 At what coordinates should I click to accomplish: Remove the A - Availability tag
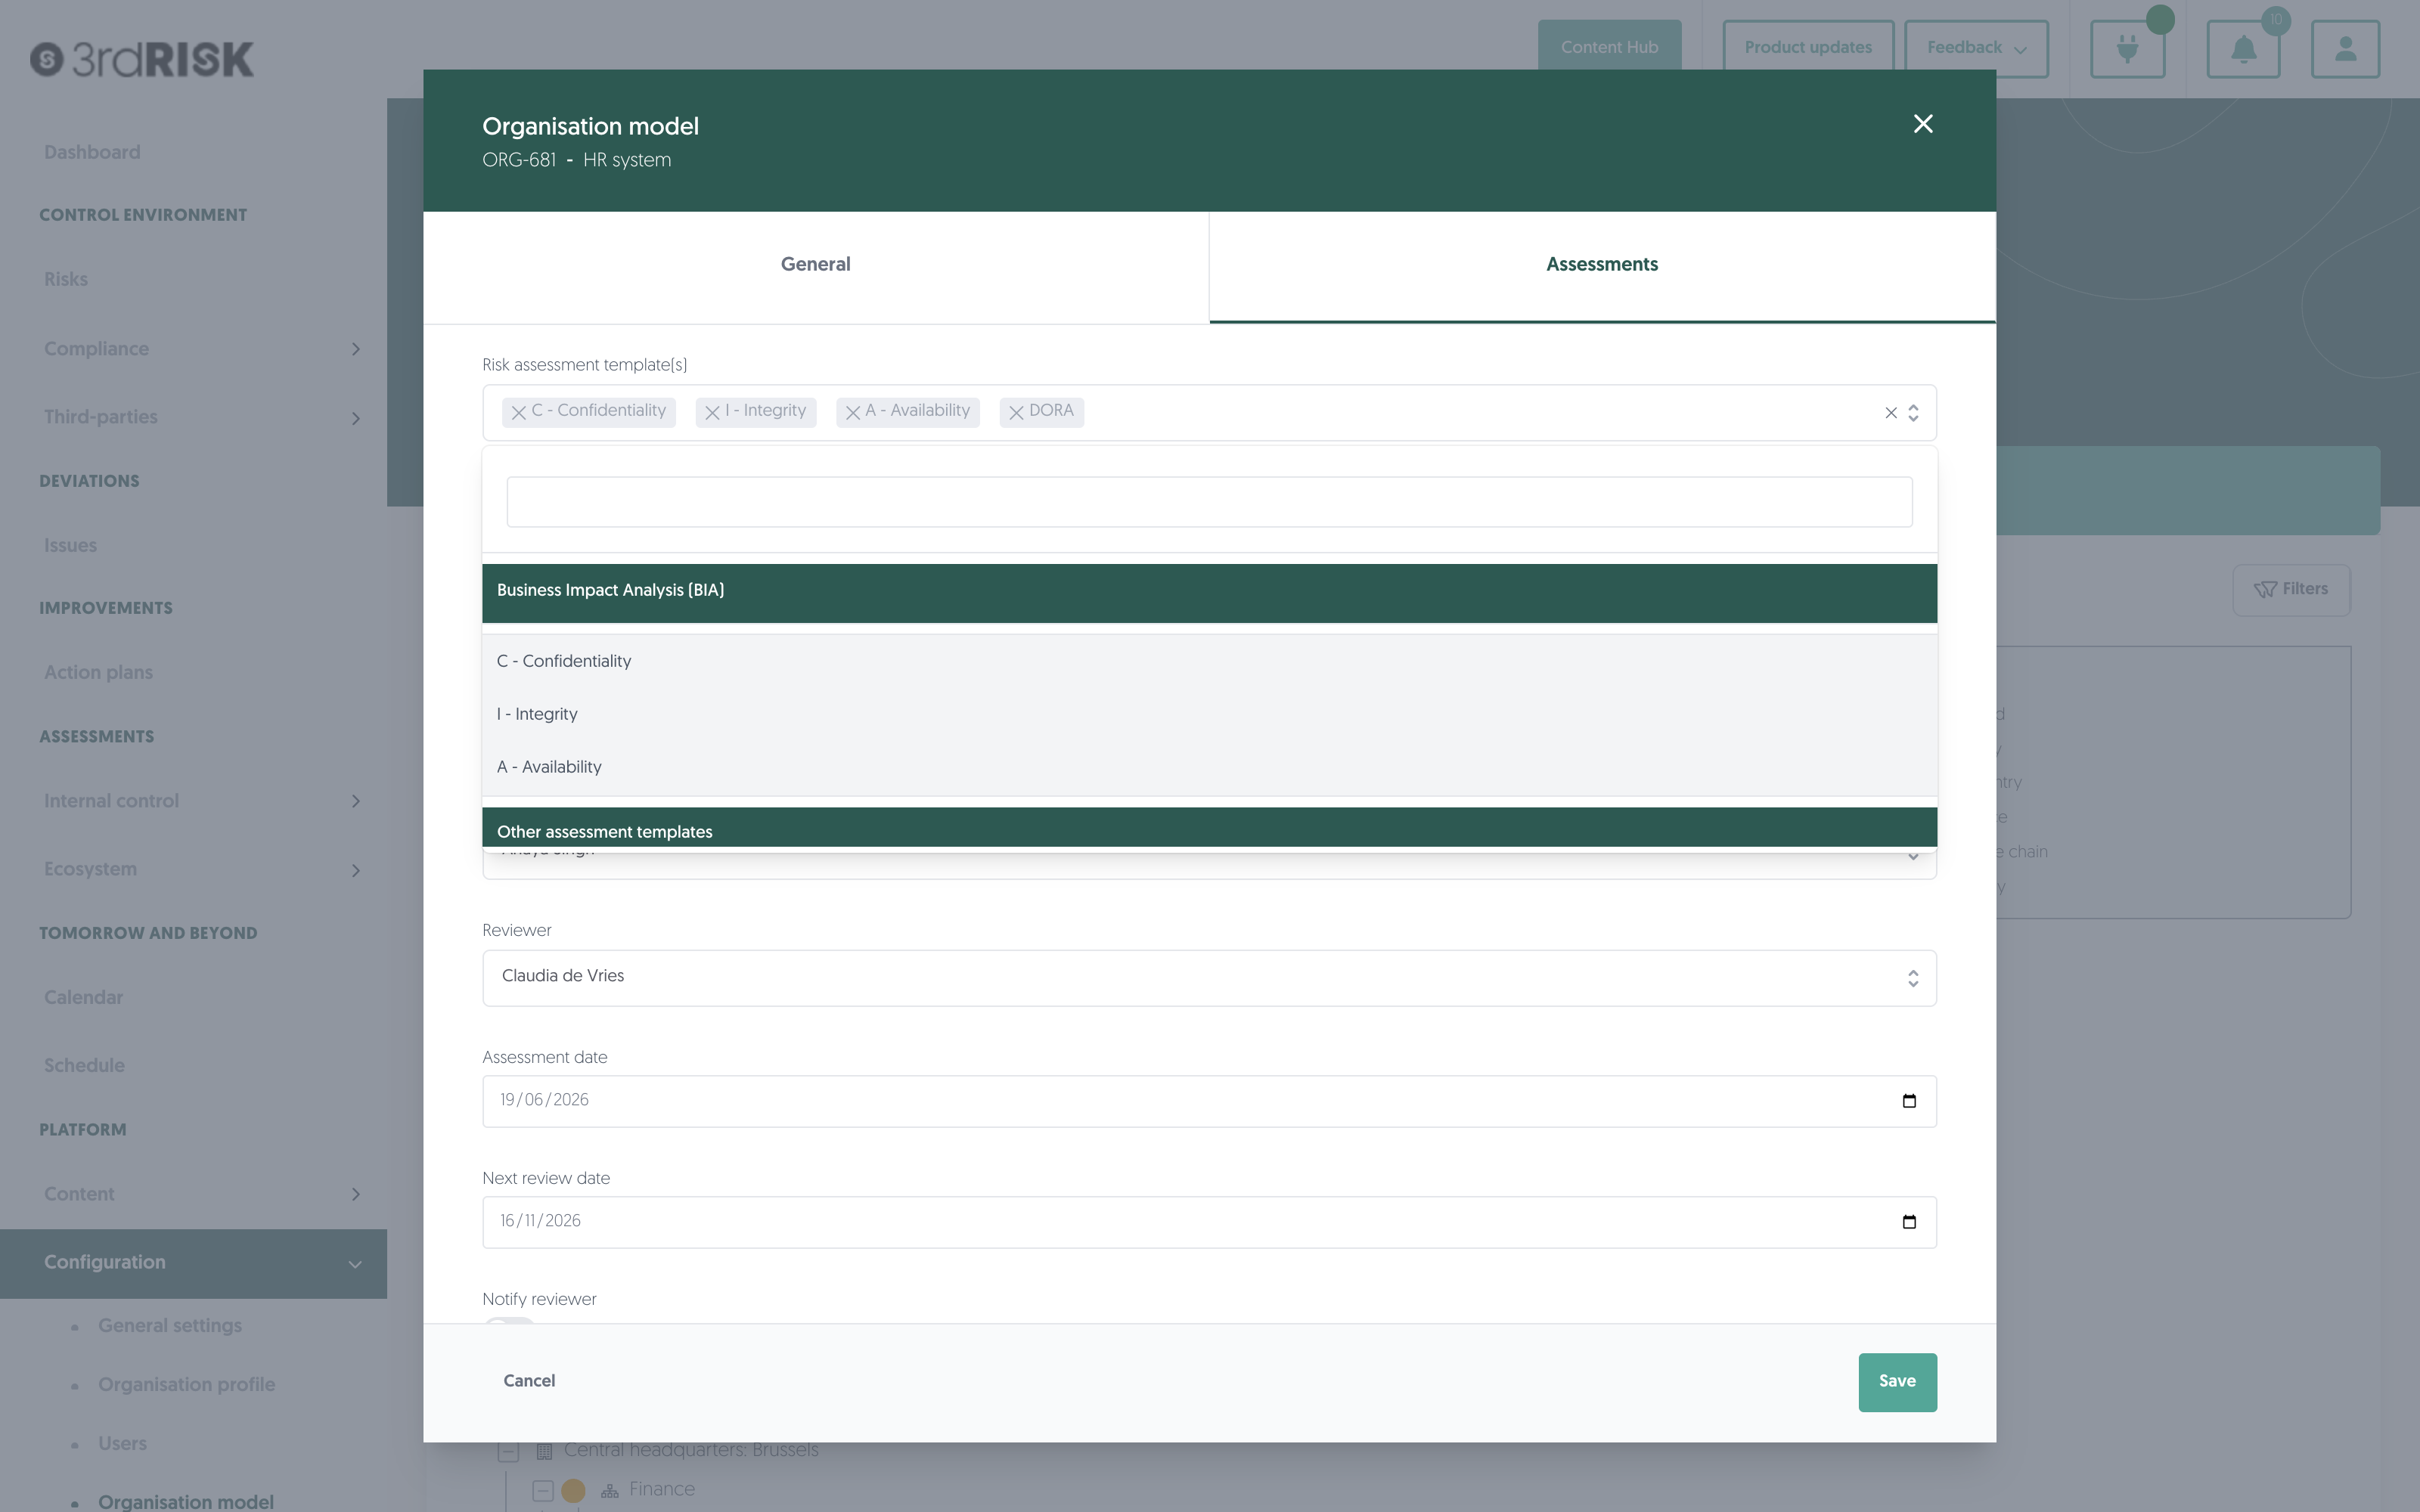coord(853,412)
